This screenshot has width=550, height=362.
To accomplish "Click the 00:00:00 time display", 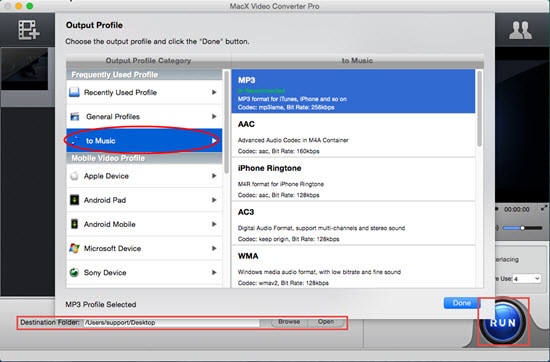I will point(516,209).
